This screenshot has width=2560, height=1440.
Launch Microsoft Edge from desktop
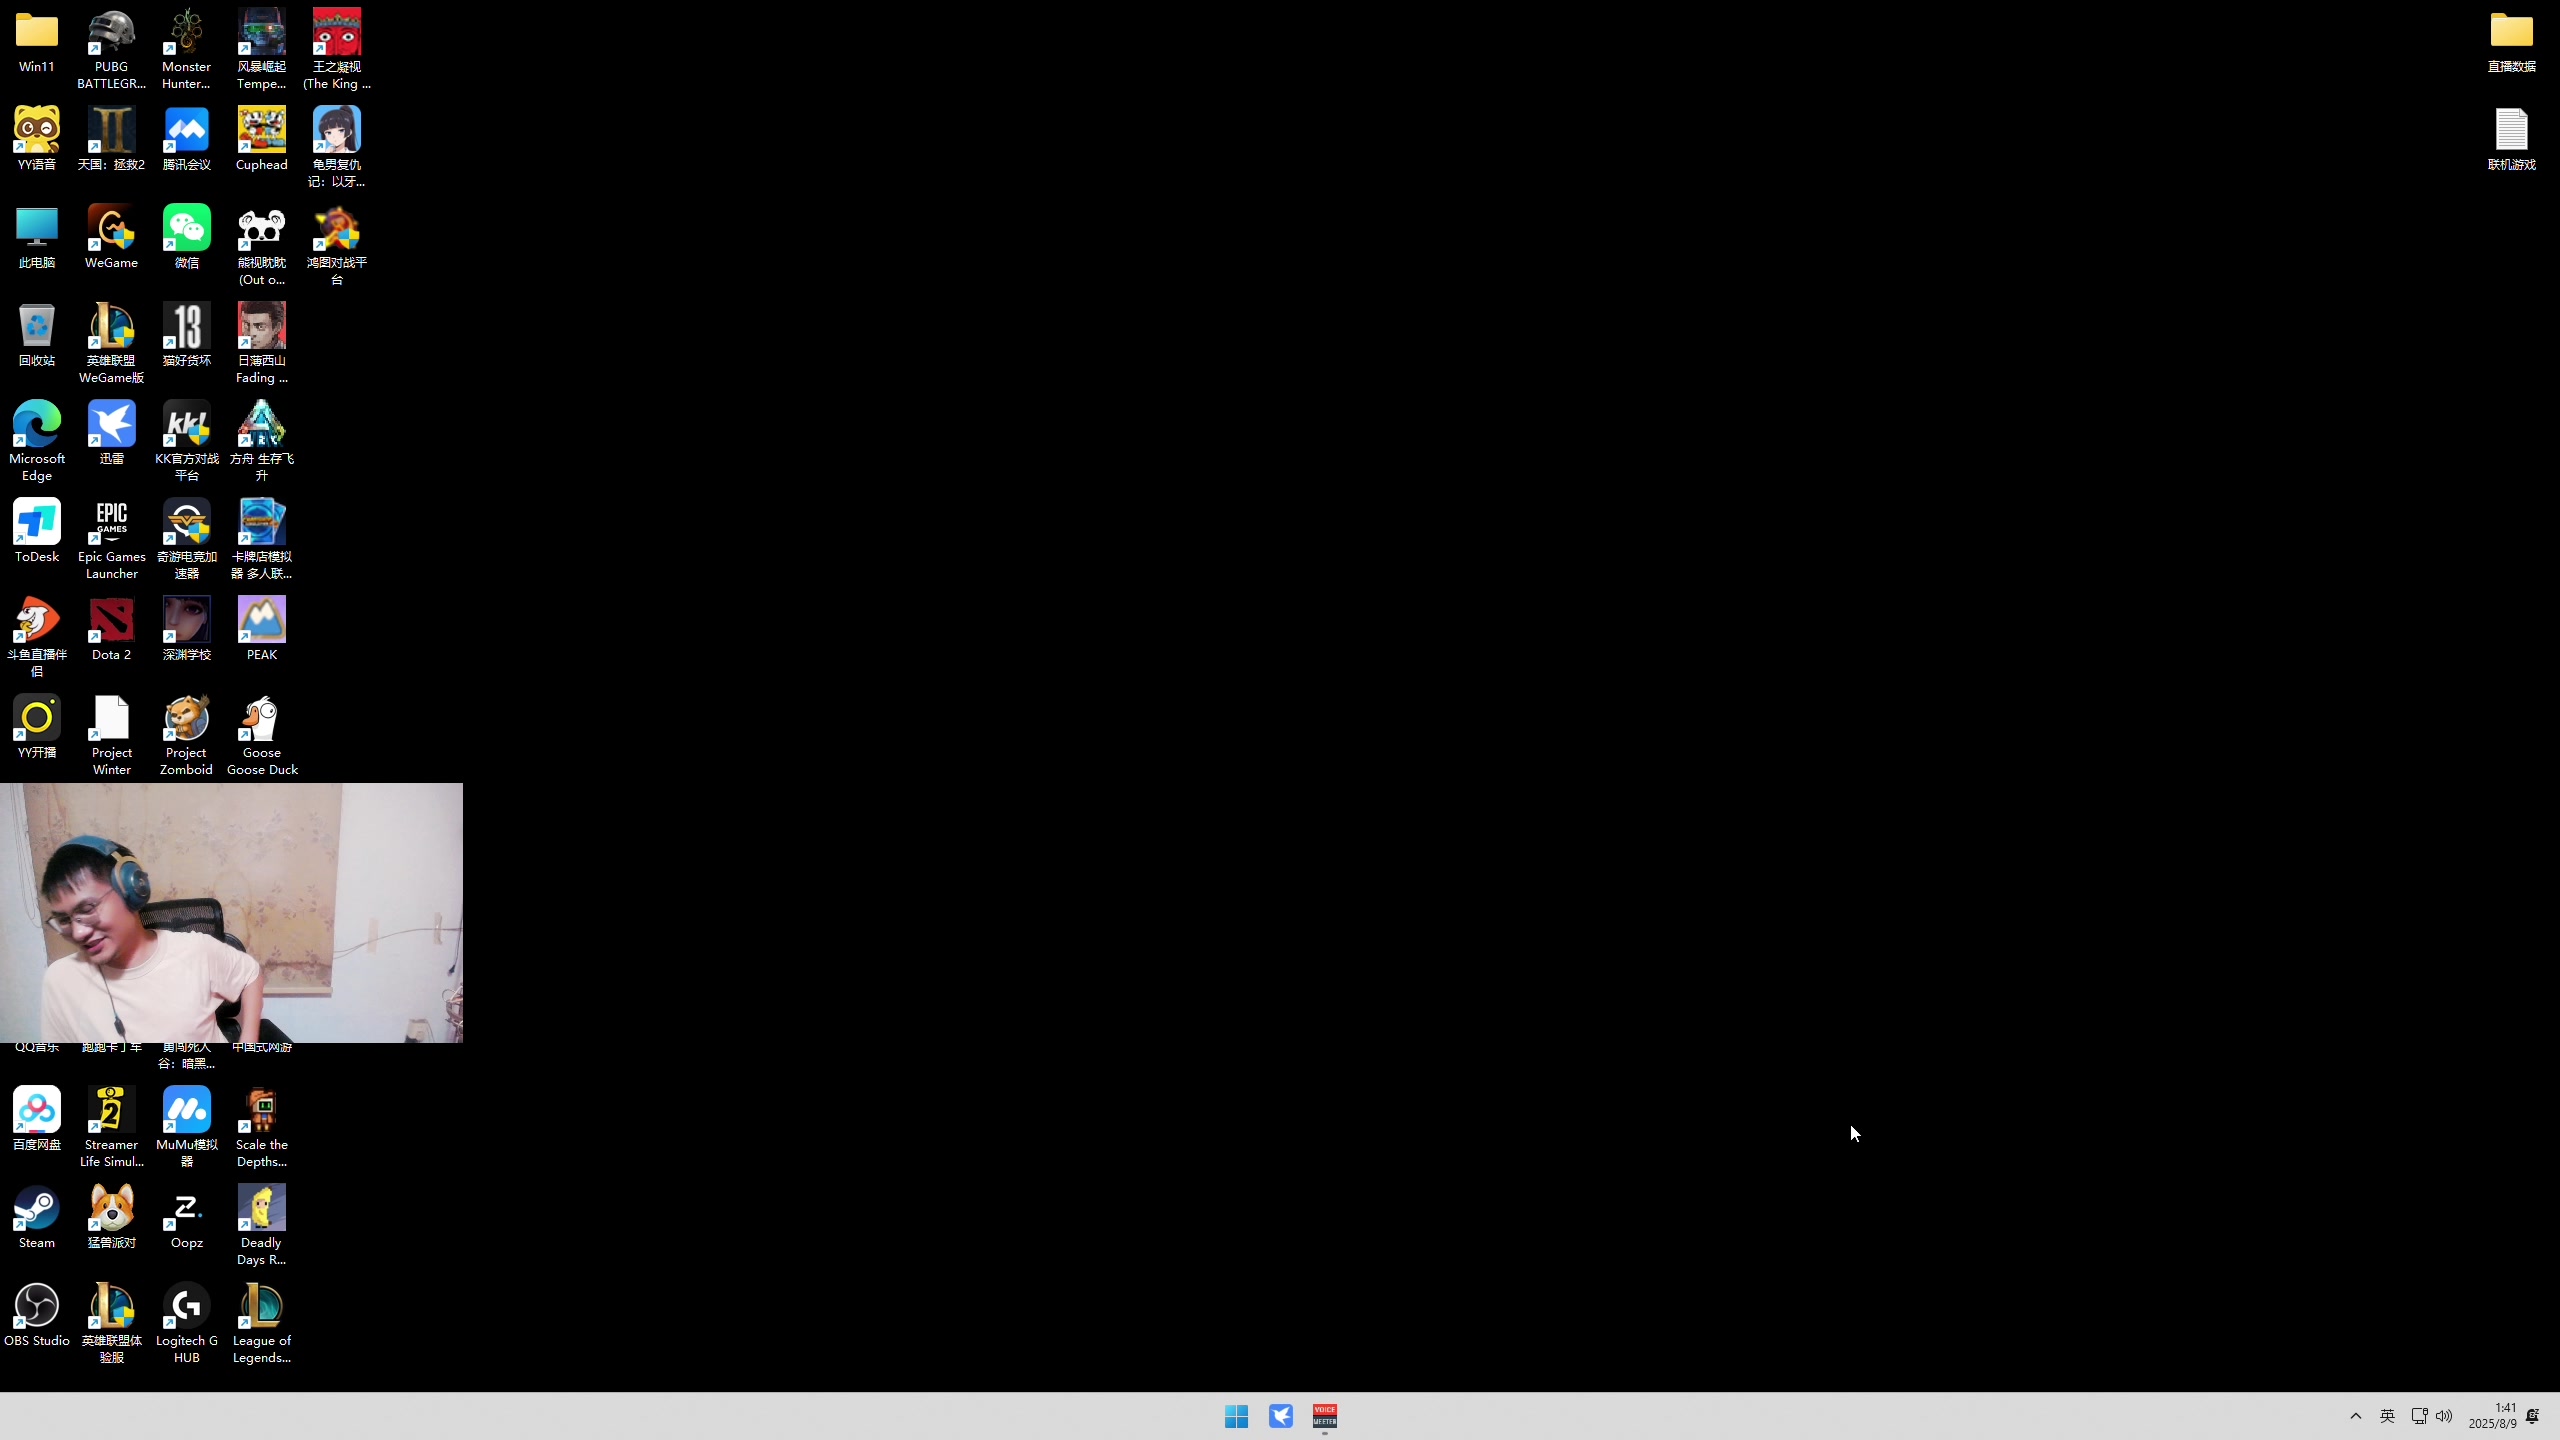coord(37,442)
